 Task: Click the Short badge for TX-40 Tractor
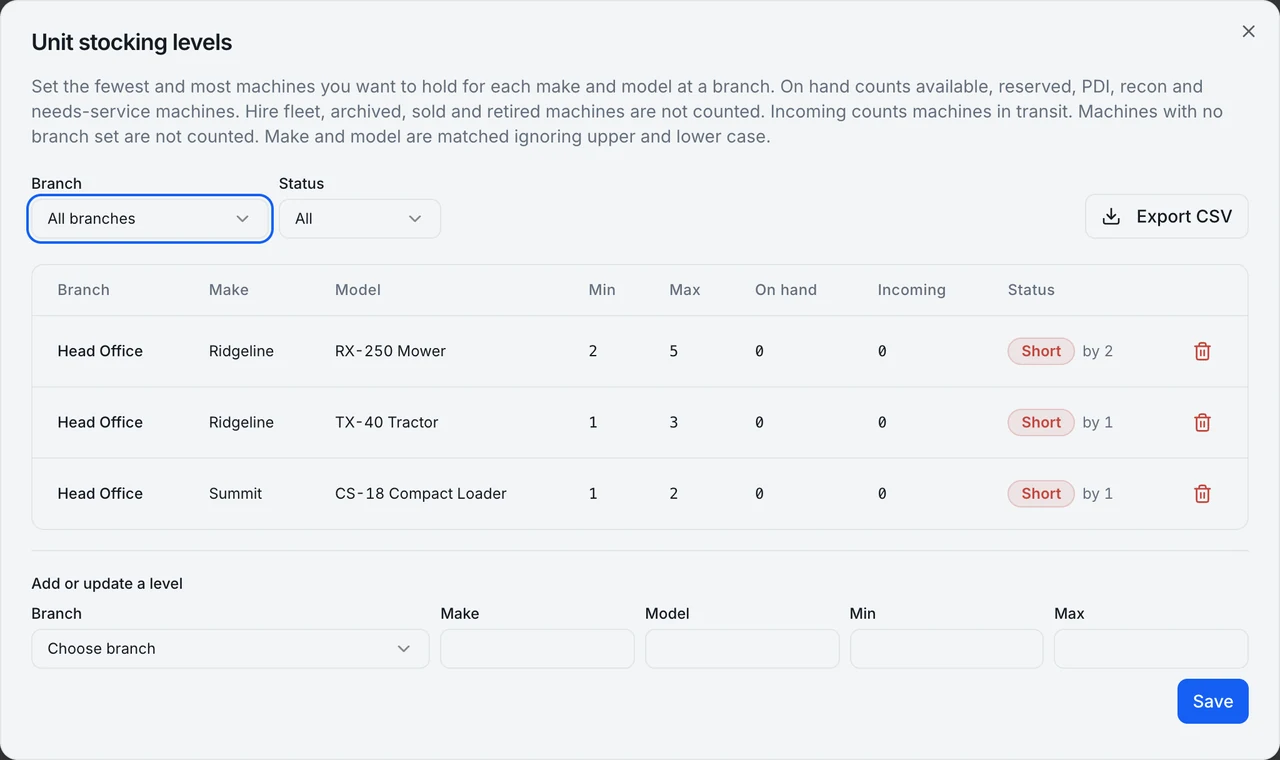(1041, 422)
